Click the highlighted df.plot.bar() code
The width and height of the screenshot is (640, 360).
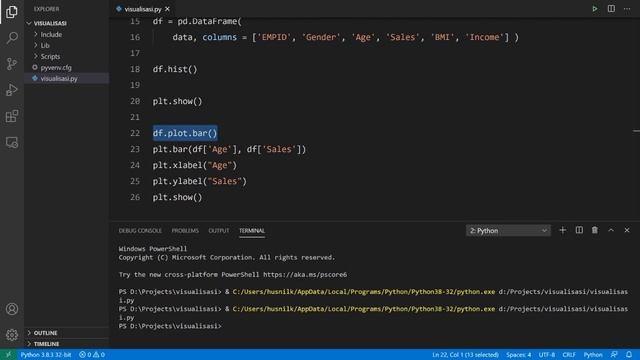185,133
